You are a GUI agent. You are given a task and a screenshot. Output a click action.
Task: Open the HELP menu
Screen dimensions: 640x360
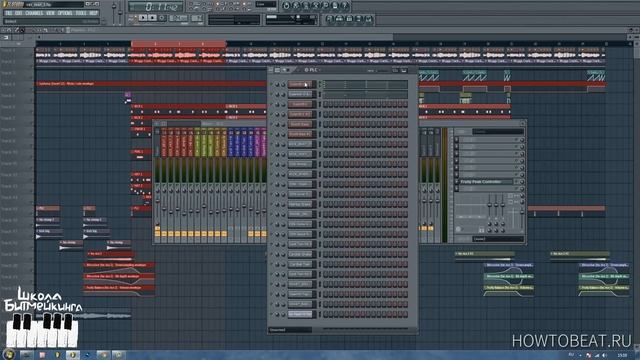click(93, 13)
